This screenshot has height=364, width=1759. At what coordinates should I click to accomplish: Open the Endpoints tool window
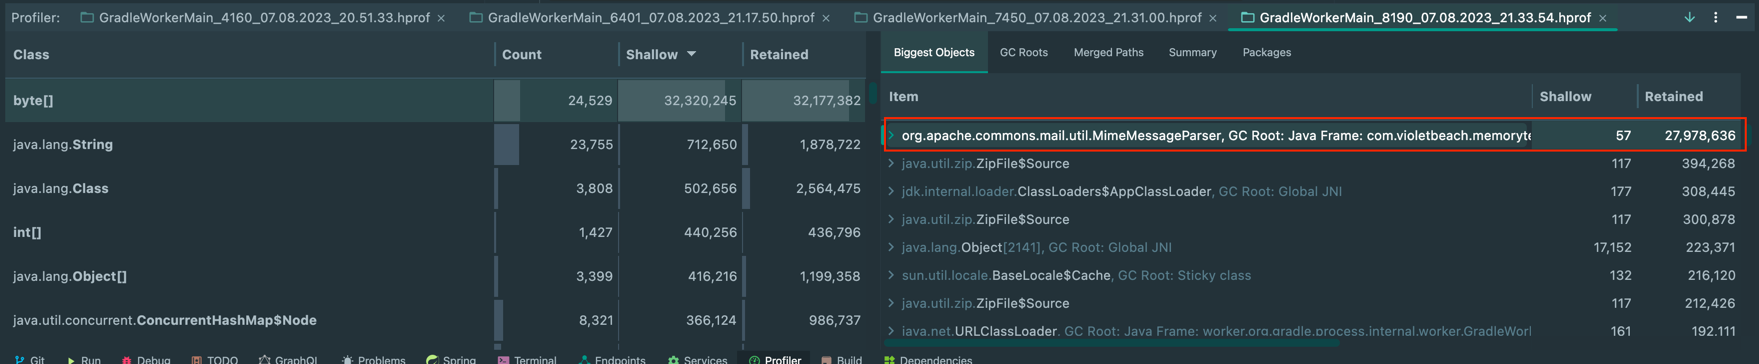tap(611, 359)
